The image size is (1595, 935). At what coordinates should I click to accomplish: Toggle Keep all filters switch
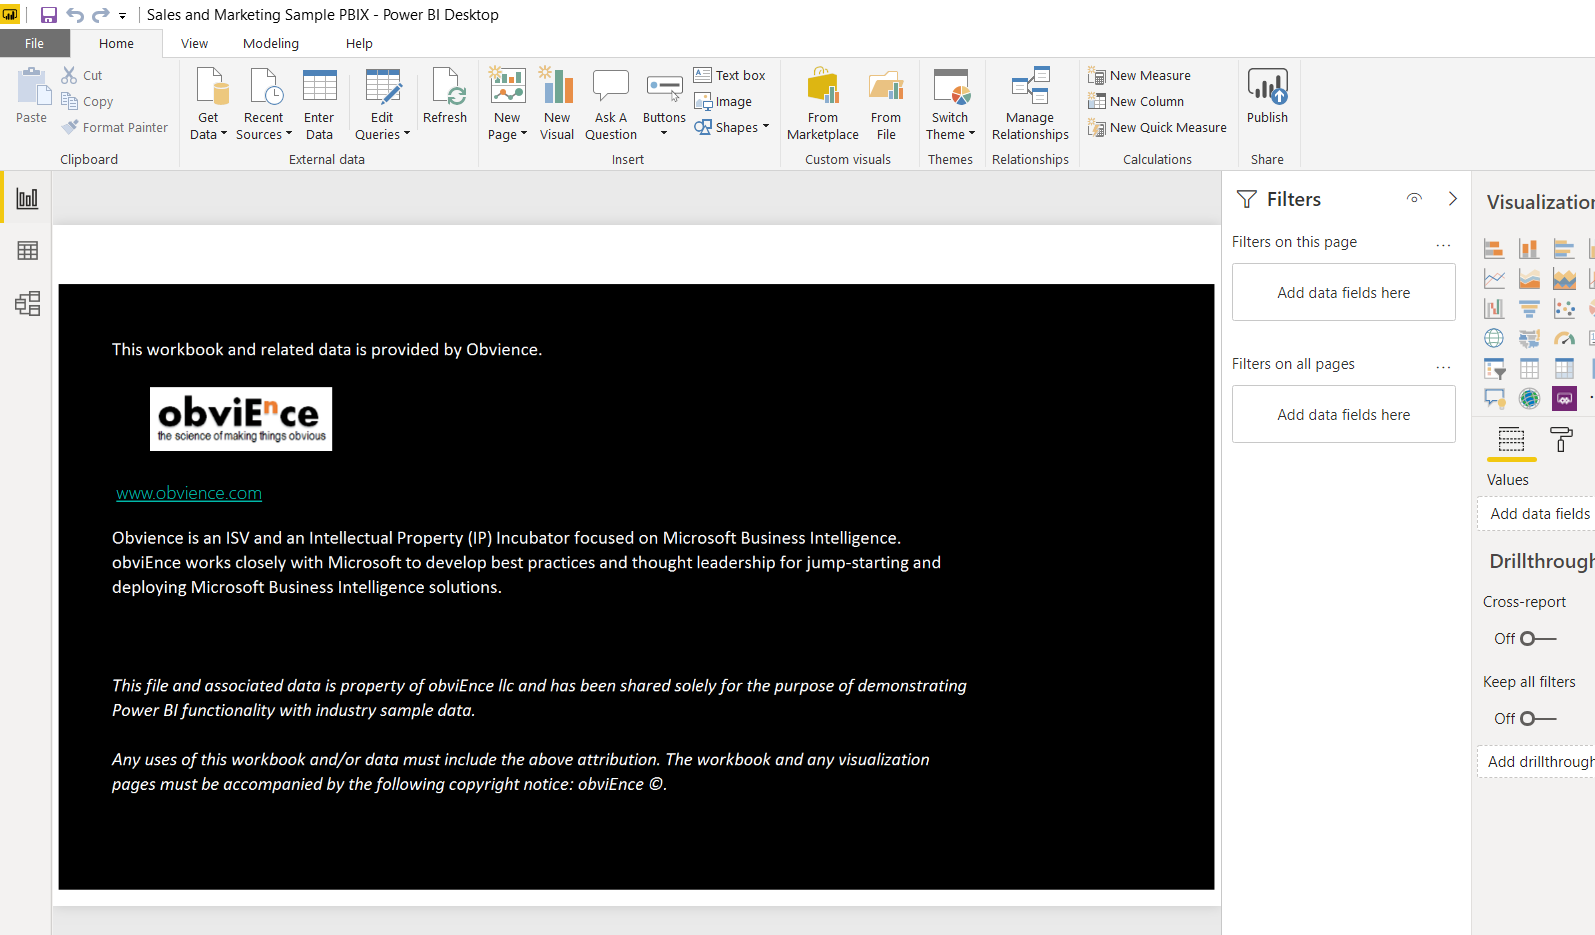click(1538, 718)
